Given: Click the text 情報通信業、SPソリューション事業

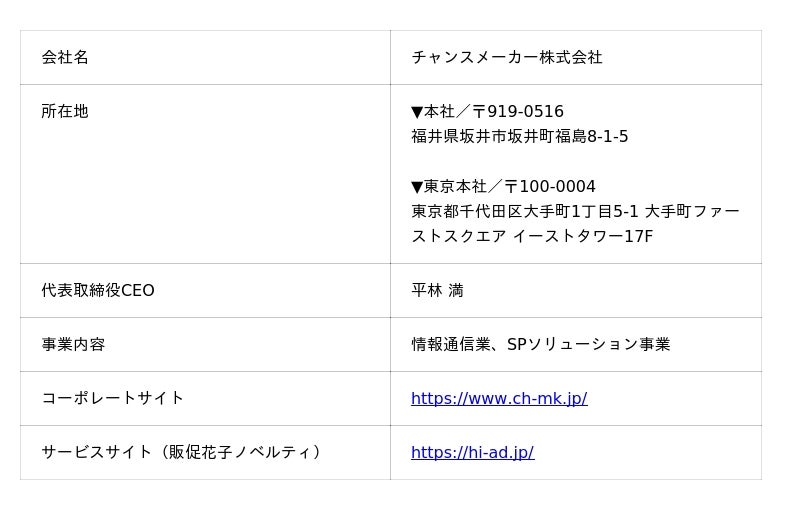Looking at the screenshot, I should (540, 344).
